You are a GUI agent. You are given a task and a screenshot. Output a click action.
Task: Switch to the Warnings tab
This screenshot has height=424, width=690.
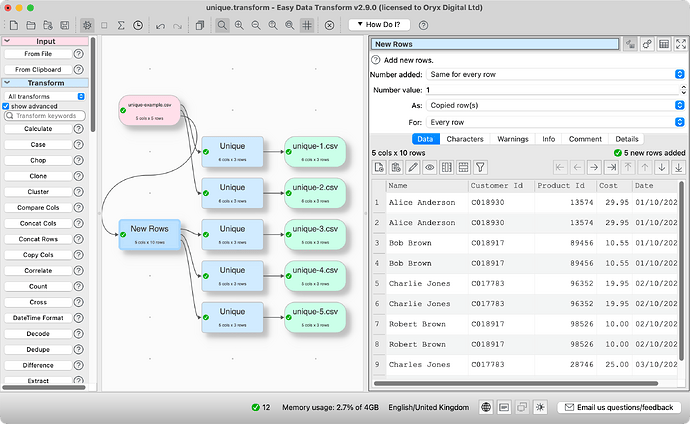[513, 139]
